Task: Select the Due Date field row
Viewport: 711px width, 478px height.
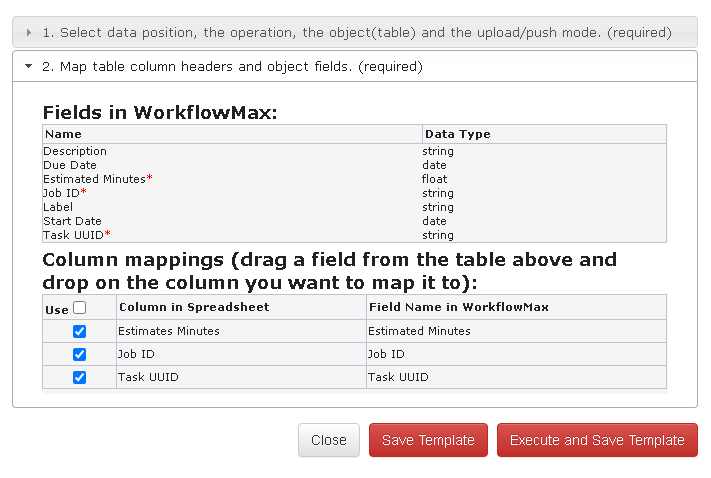Action: click(x=355, y=165)
